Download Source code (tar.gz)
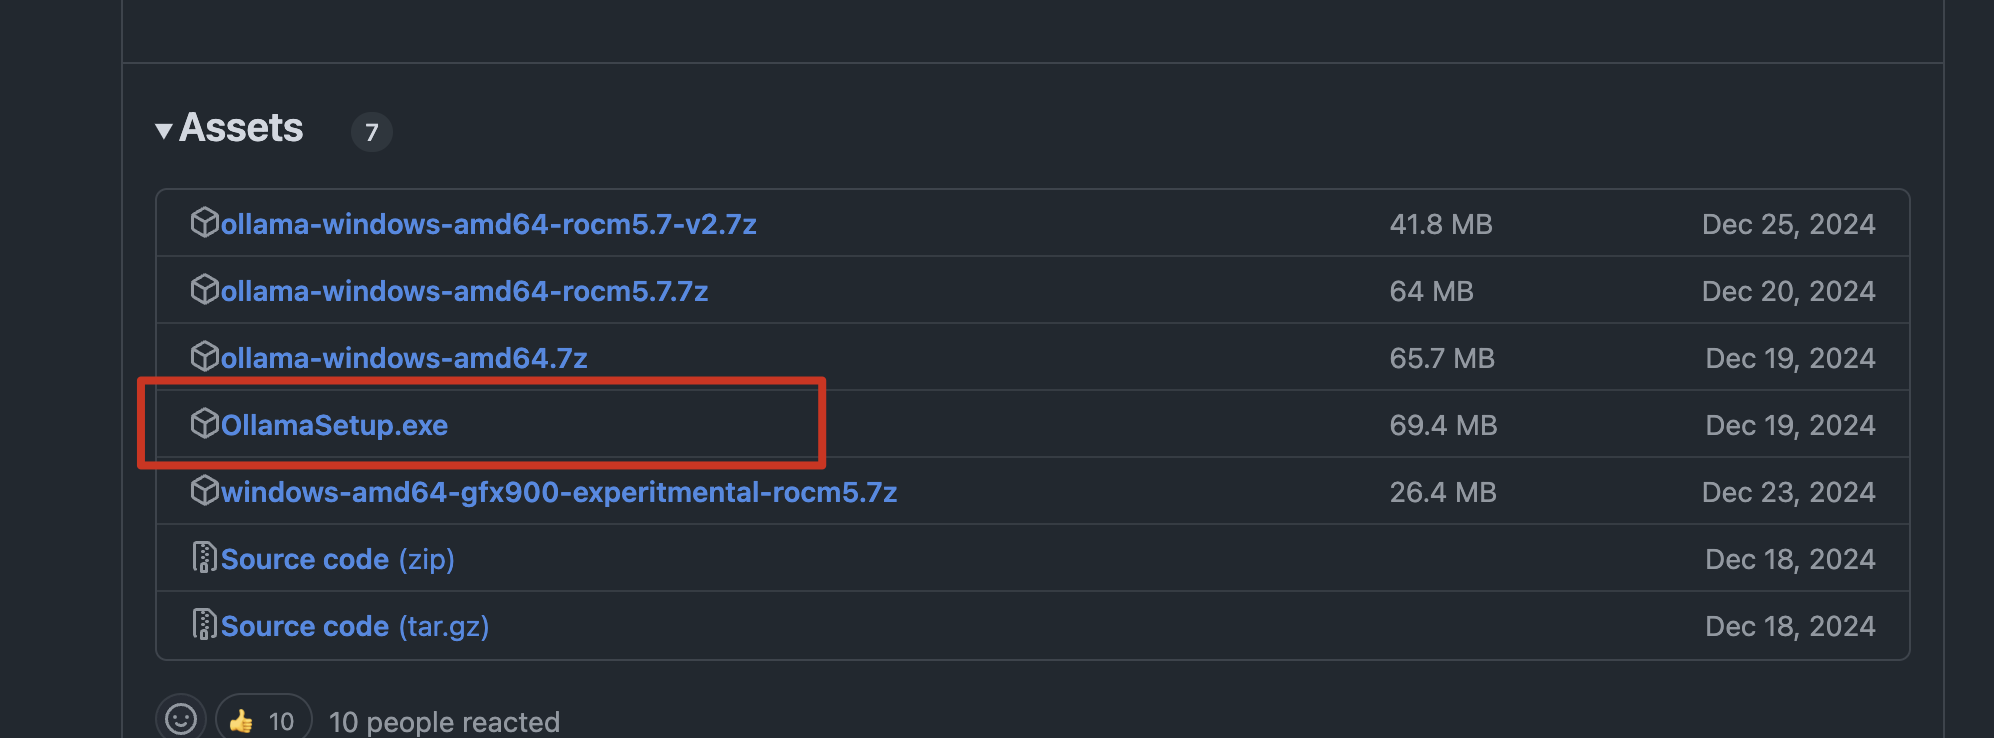The image size is (1994, 738). point(354,626)
